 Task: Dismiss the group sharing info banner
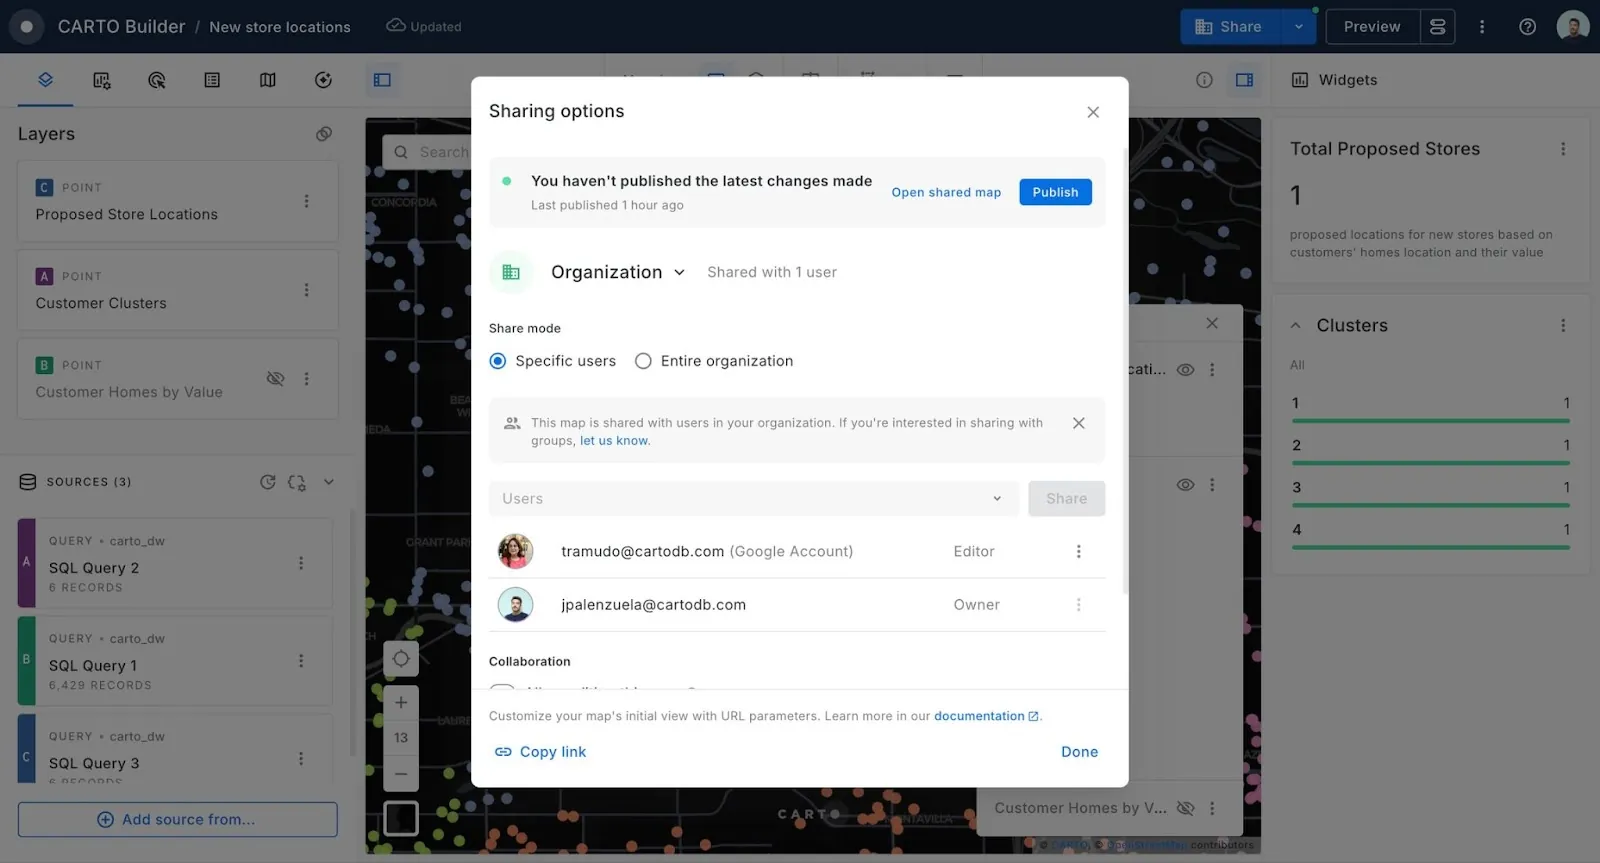1078,423
